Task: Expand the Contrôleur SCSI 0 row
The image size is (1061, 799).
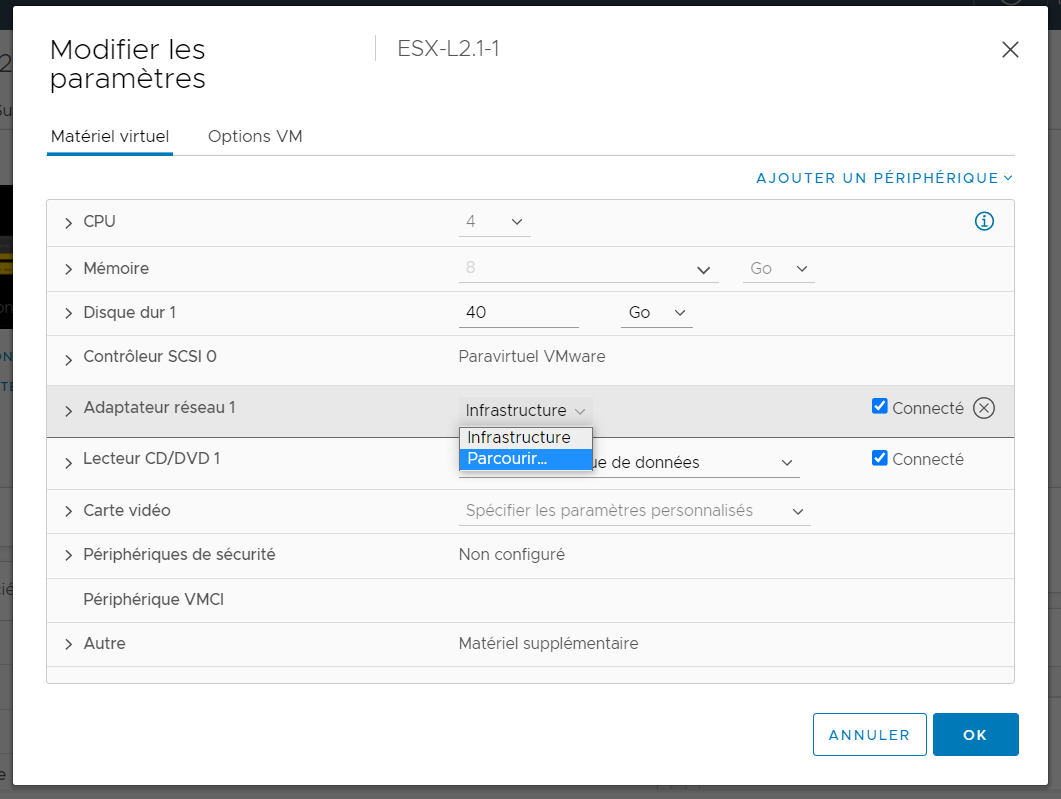Action: point(68,359)
